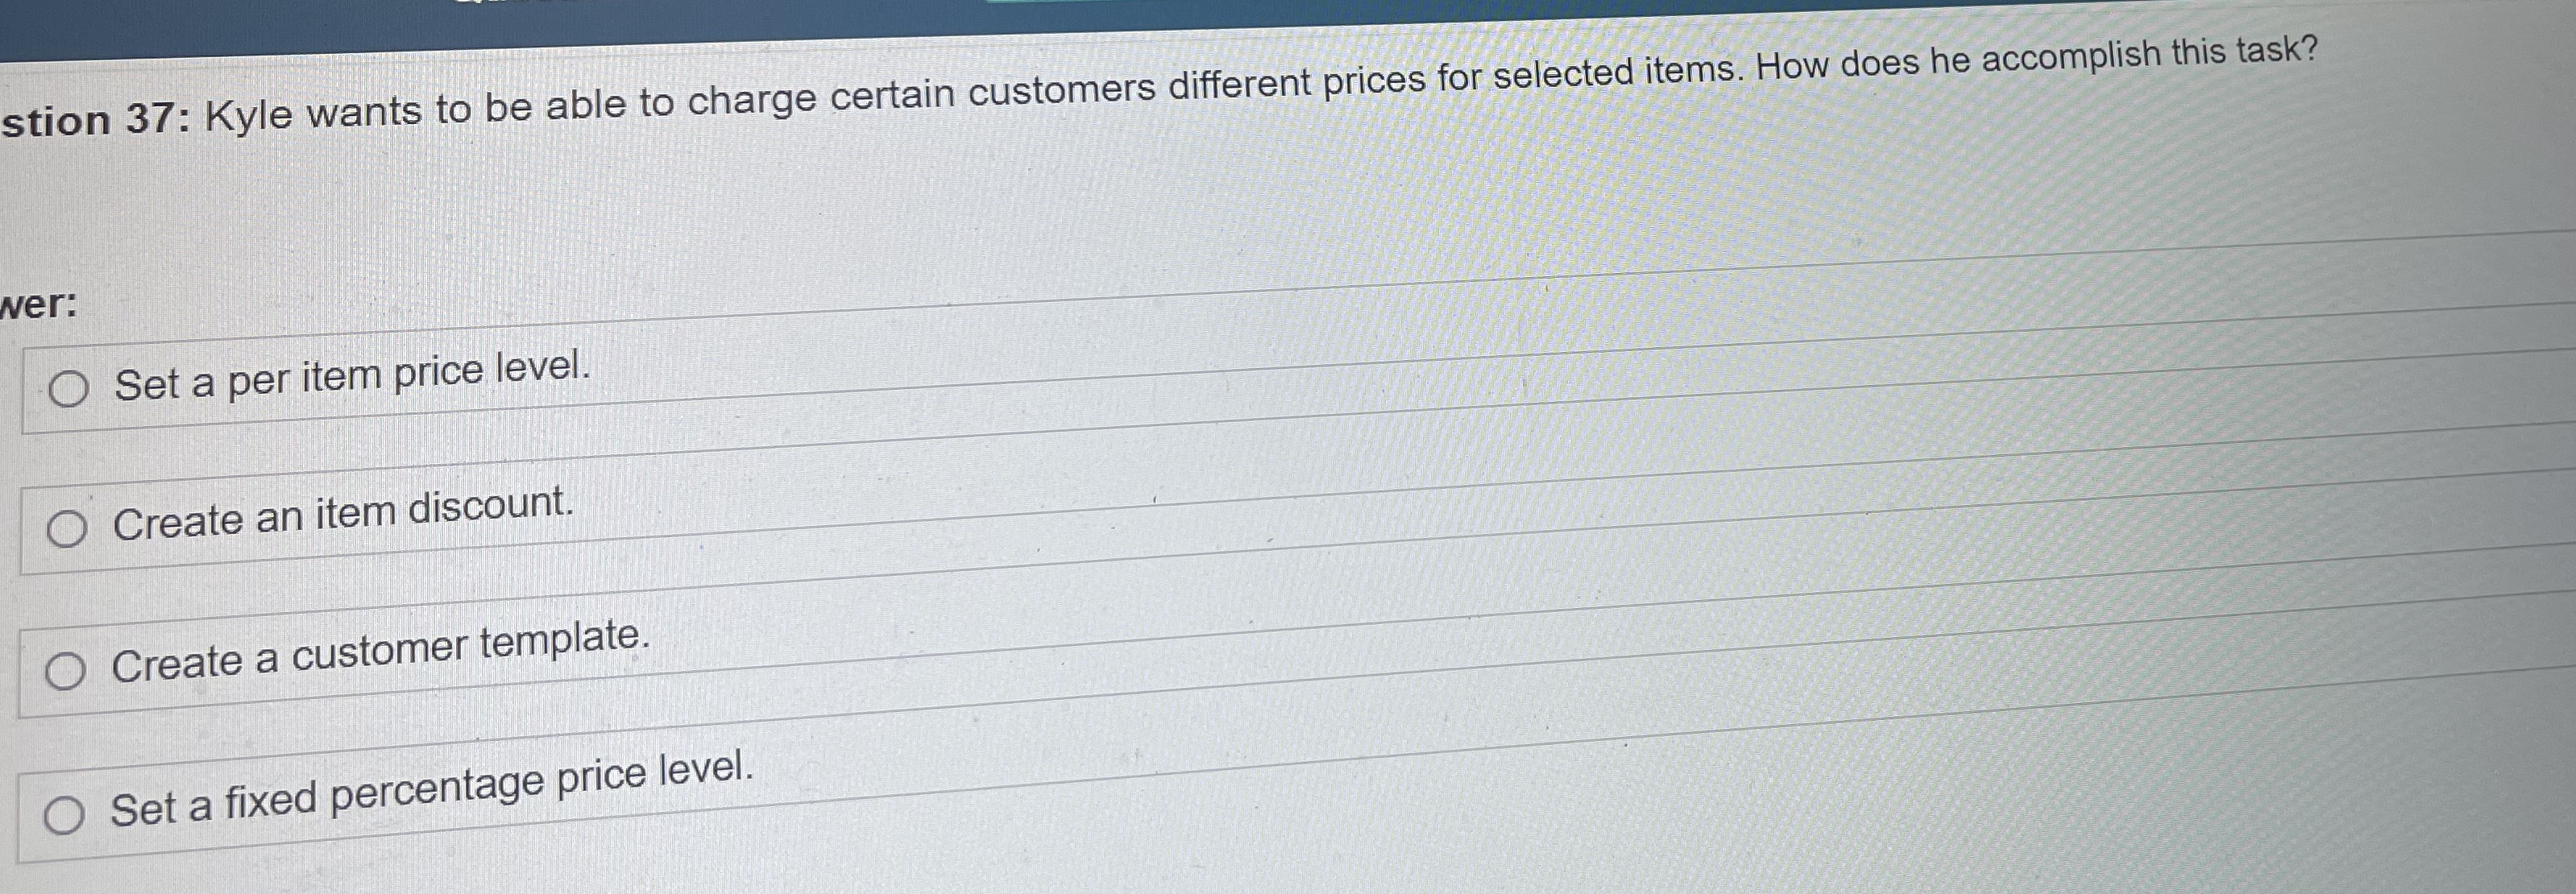The width and height of the screenshot is (2576, 894).
Task: Click the 'Set a per item price level.' label text
Action: [353, 376]
